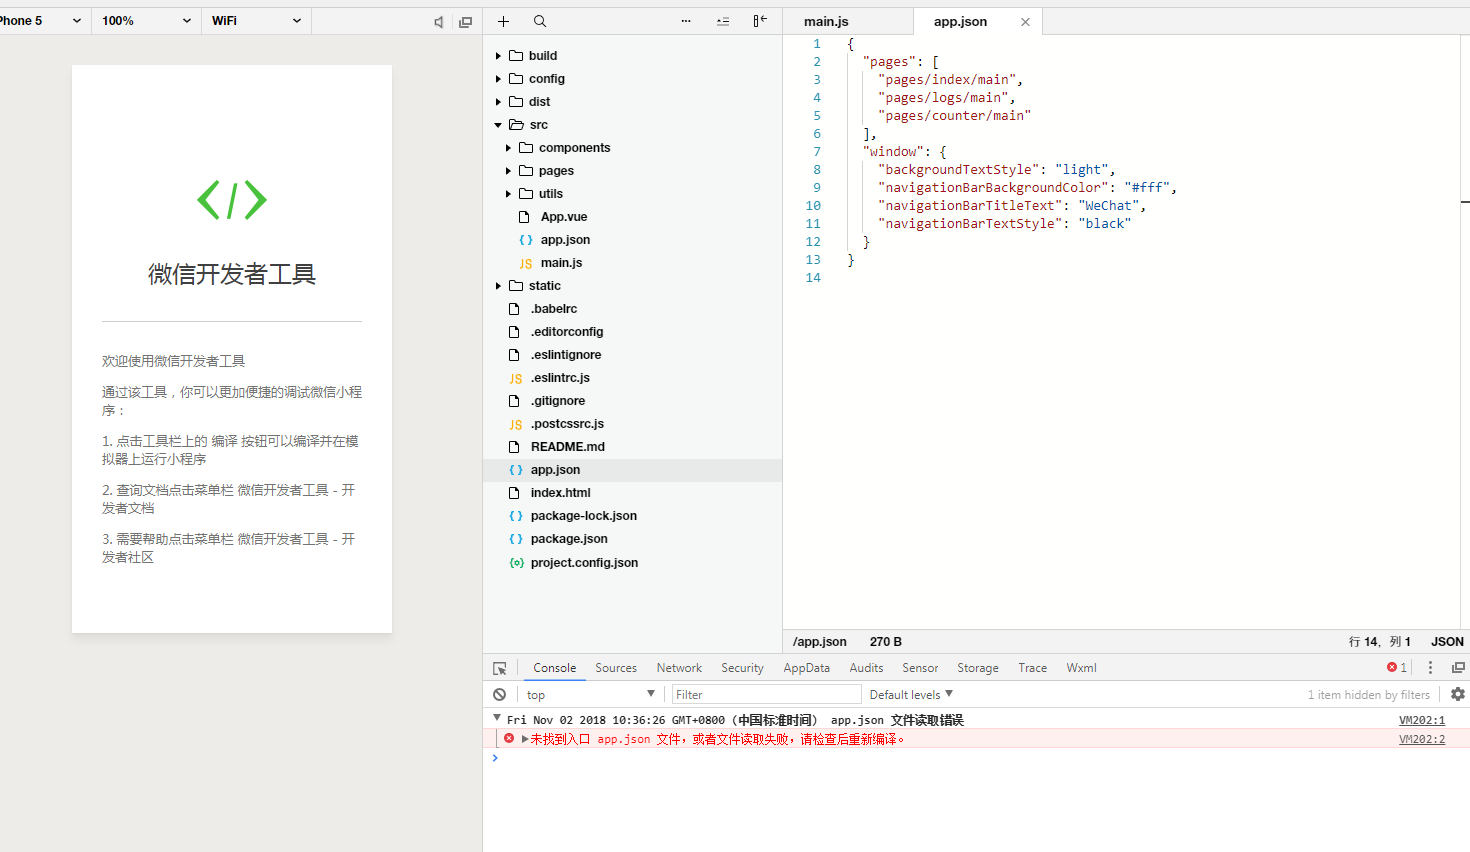Expand the dist folder
Screen dimensions: 1470x852
point(498,102)
